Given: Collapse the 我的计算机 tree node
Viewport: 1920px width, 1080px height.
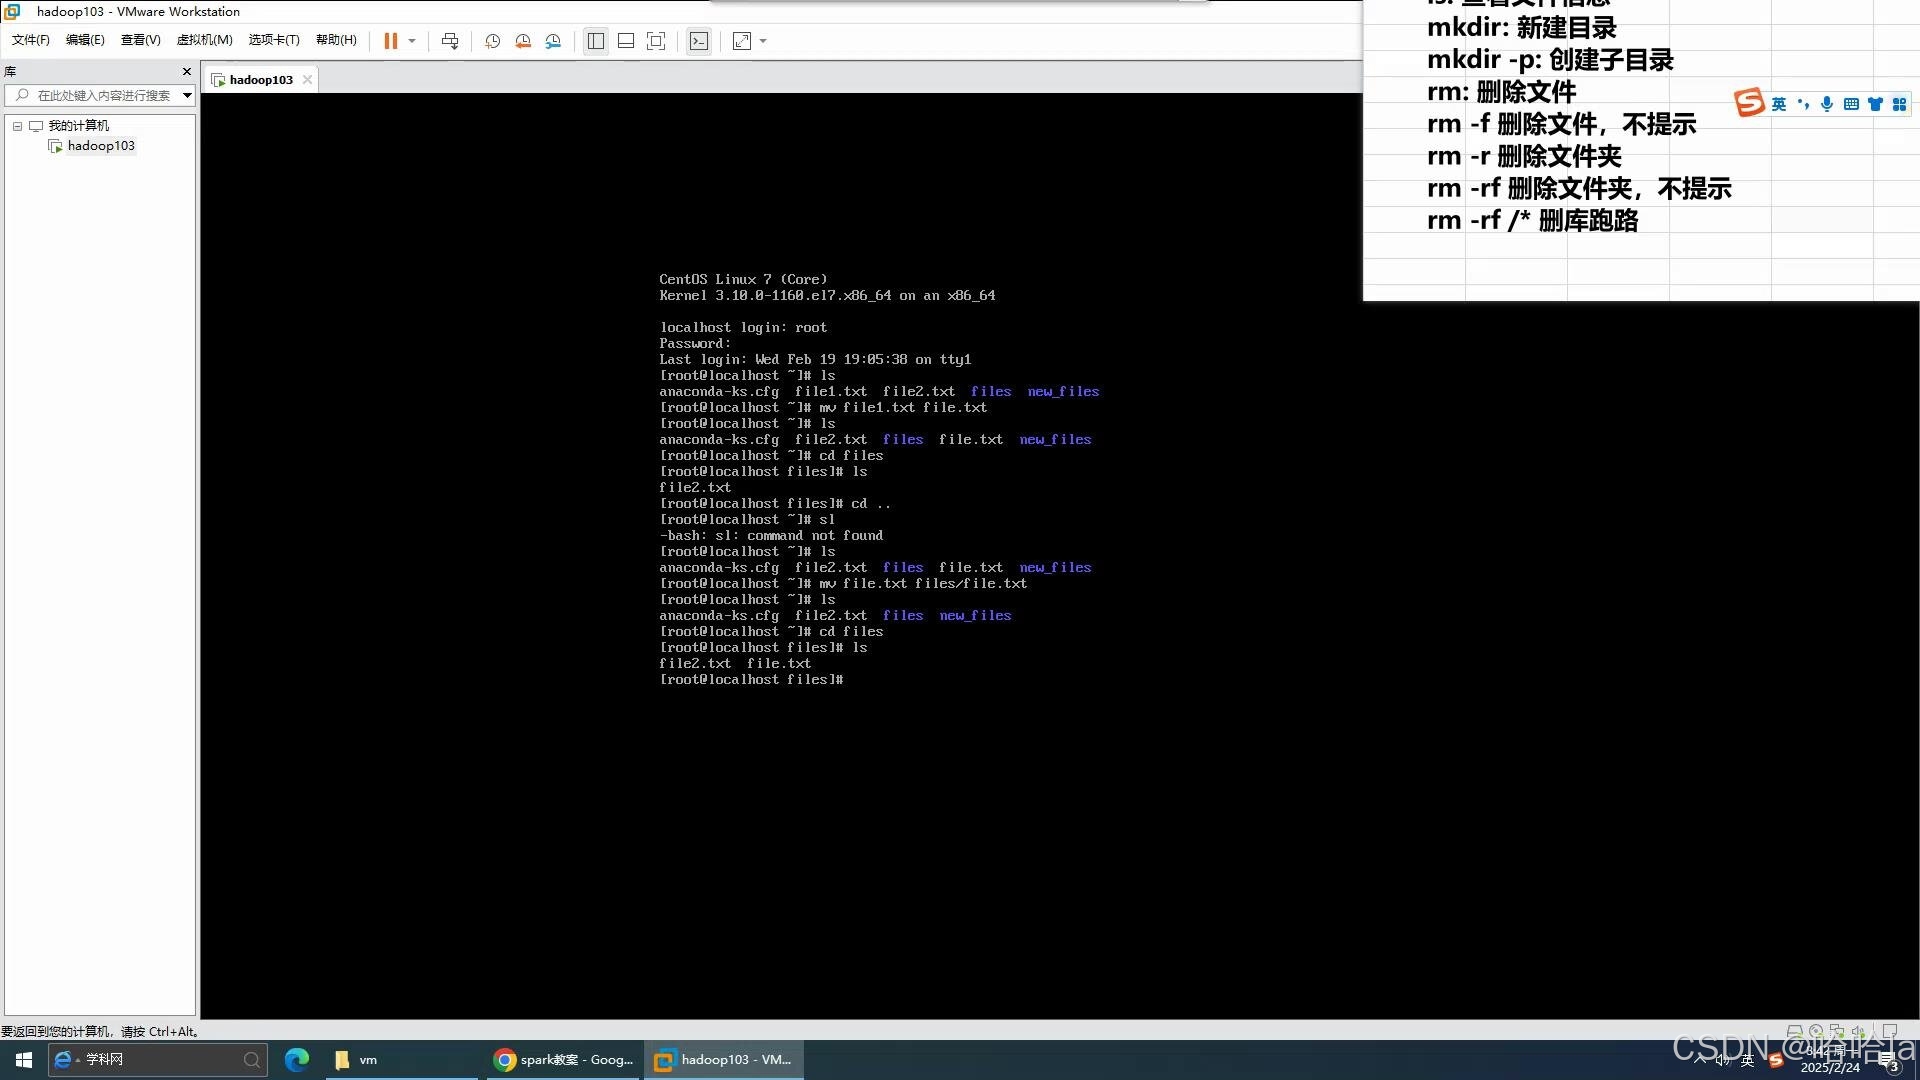Looking at the screenshot, I should click(x=17, y=126).
